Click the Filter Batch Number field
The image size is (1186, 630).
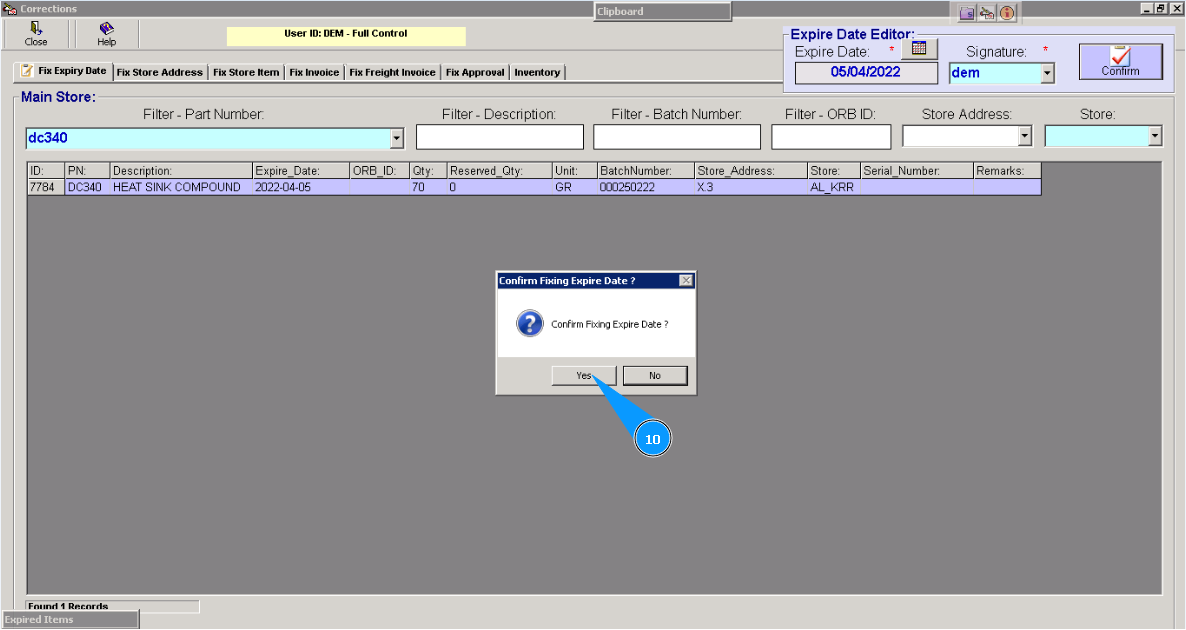(x=677, y=137)
